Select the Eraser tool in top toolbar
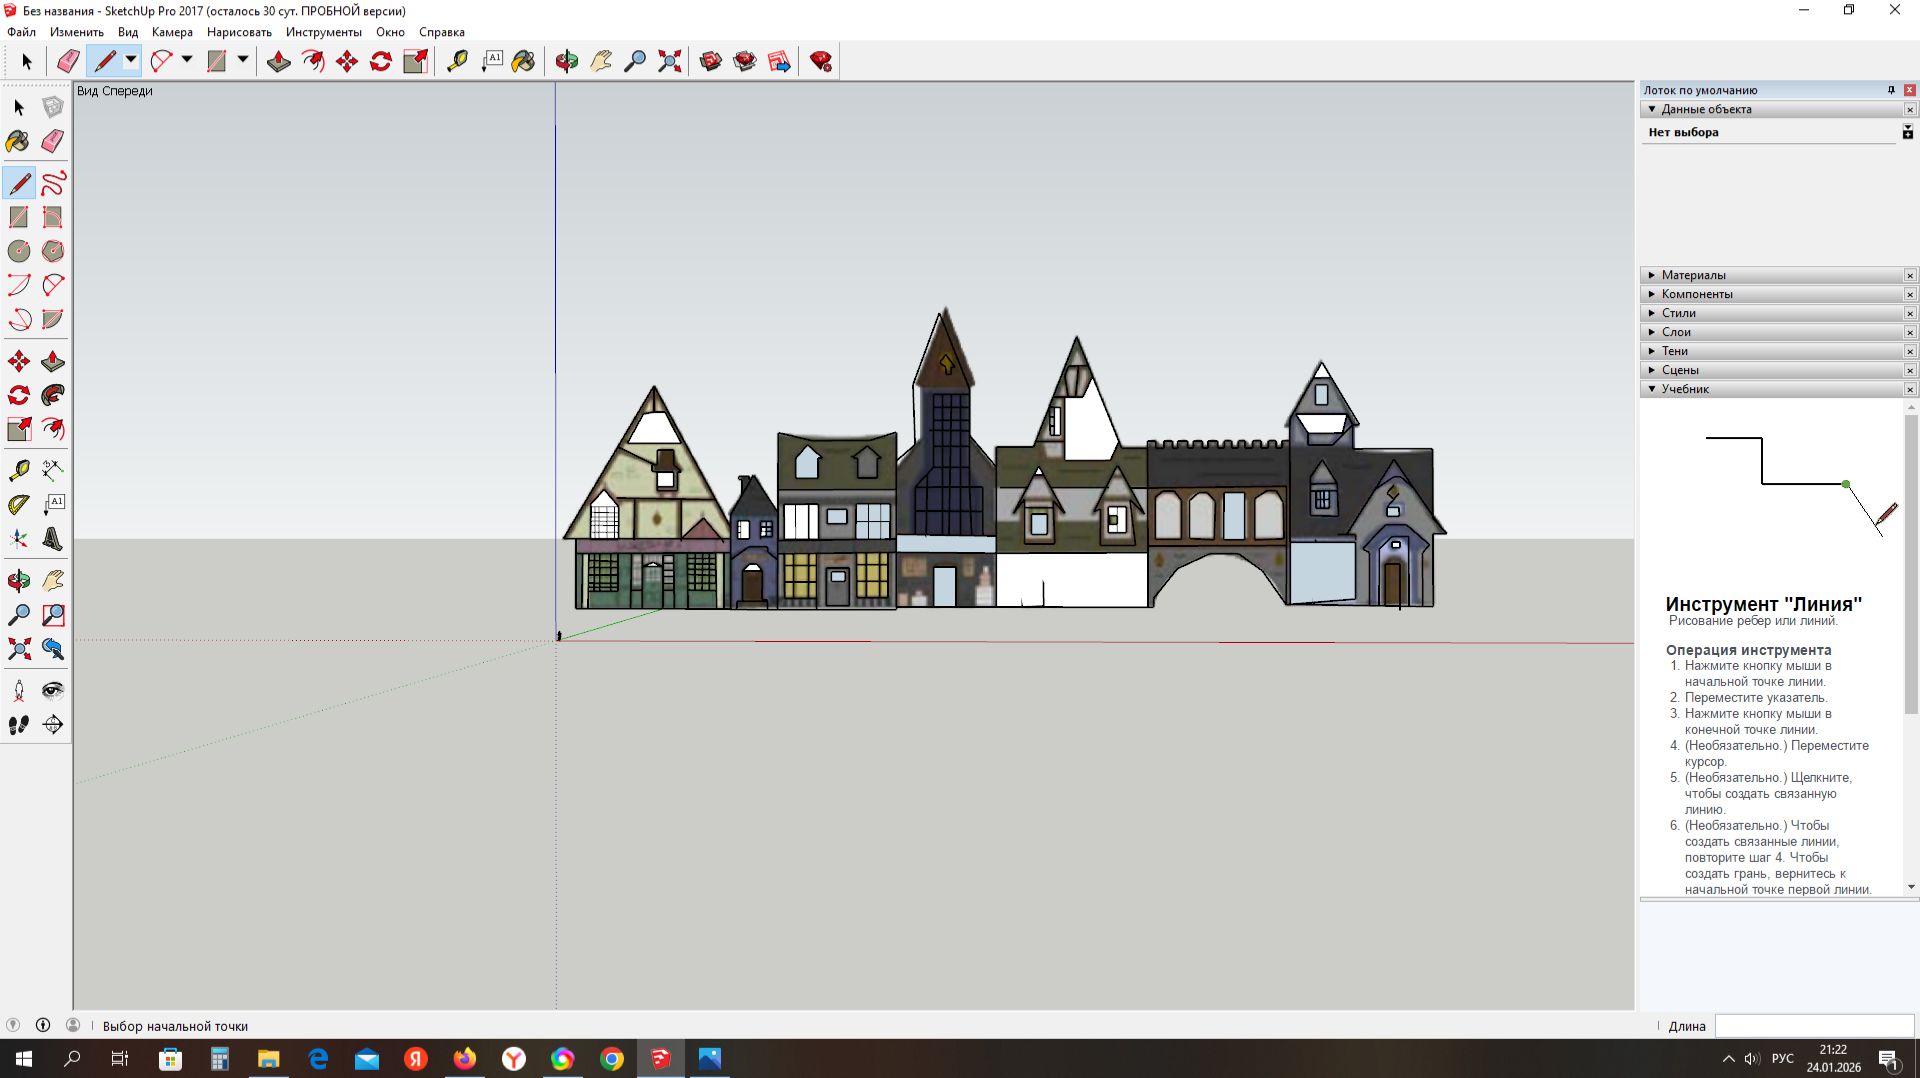The image size is (1920, 1078). click(x=68, y=62)
